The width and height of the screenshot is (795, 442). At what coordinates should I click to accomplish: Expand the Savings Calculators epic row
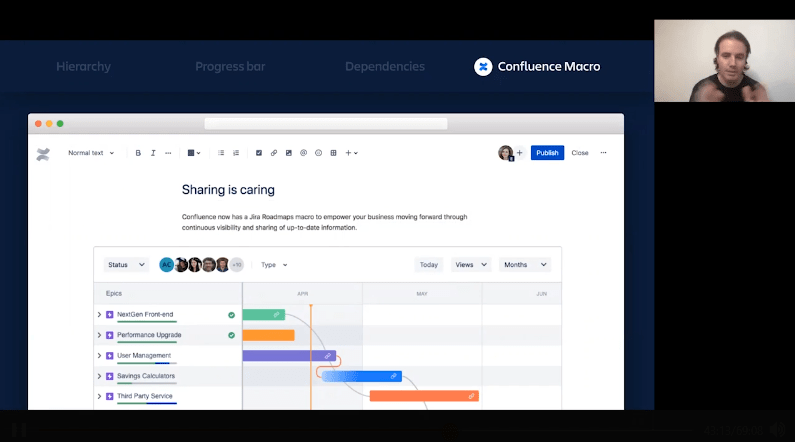[99, 376]
